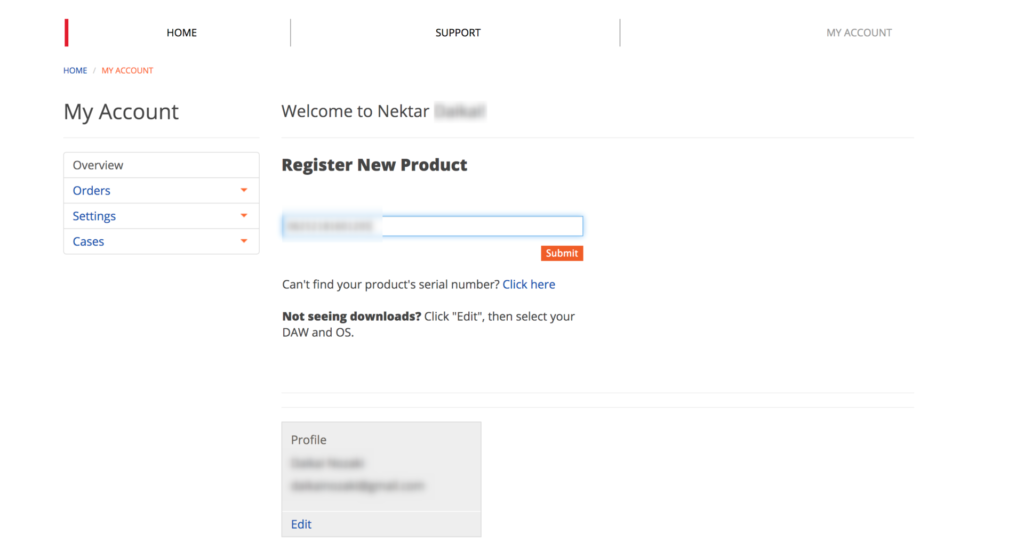Open the HOME navigation menu item
The height and width of the screenshot is (543, 1024).
(x=181, y=33)
